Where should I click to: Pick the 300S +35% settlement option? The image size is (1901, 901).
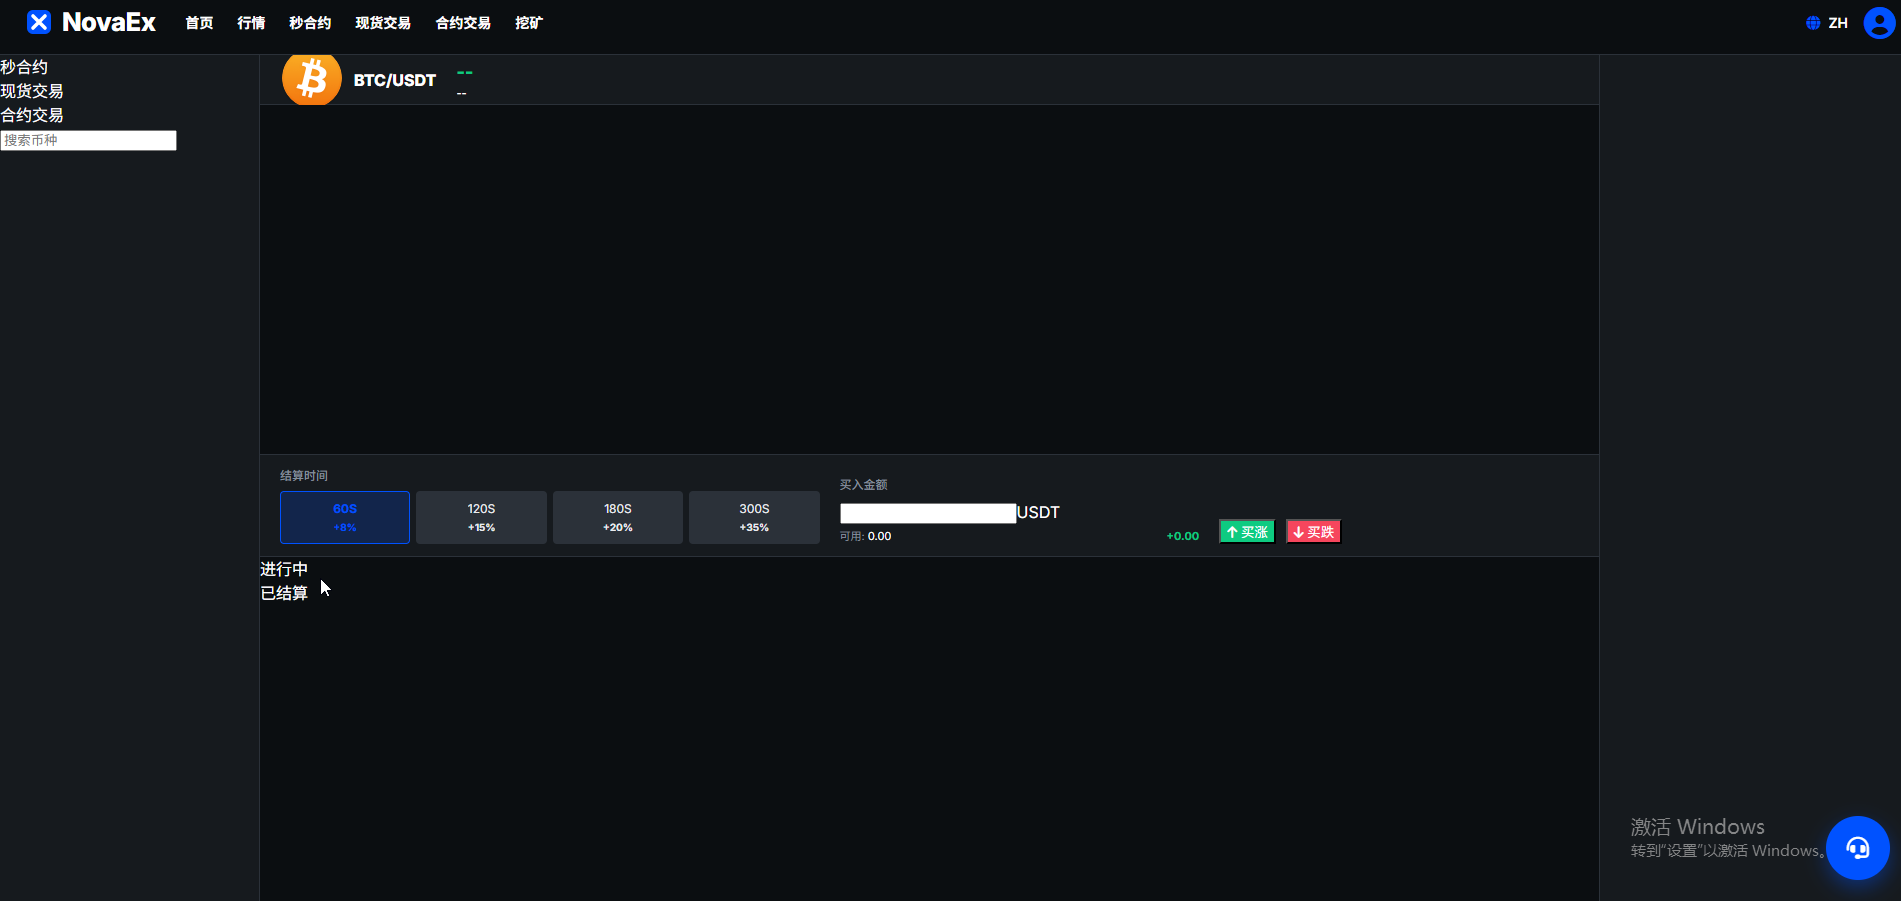click(754, 517)
